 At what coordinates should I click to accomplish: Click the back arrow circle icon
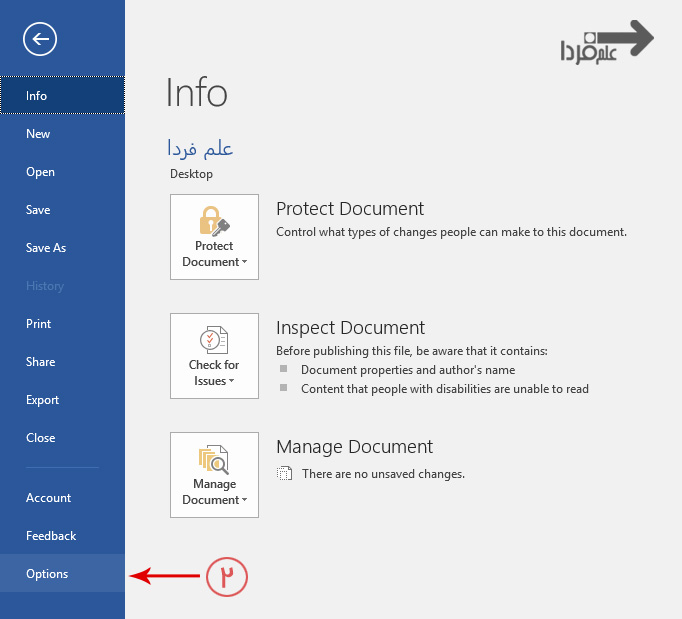40,39
